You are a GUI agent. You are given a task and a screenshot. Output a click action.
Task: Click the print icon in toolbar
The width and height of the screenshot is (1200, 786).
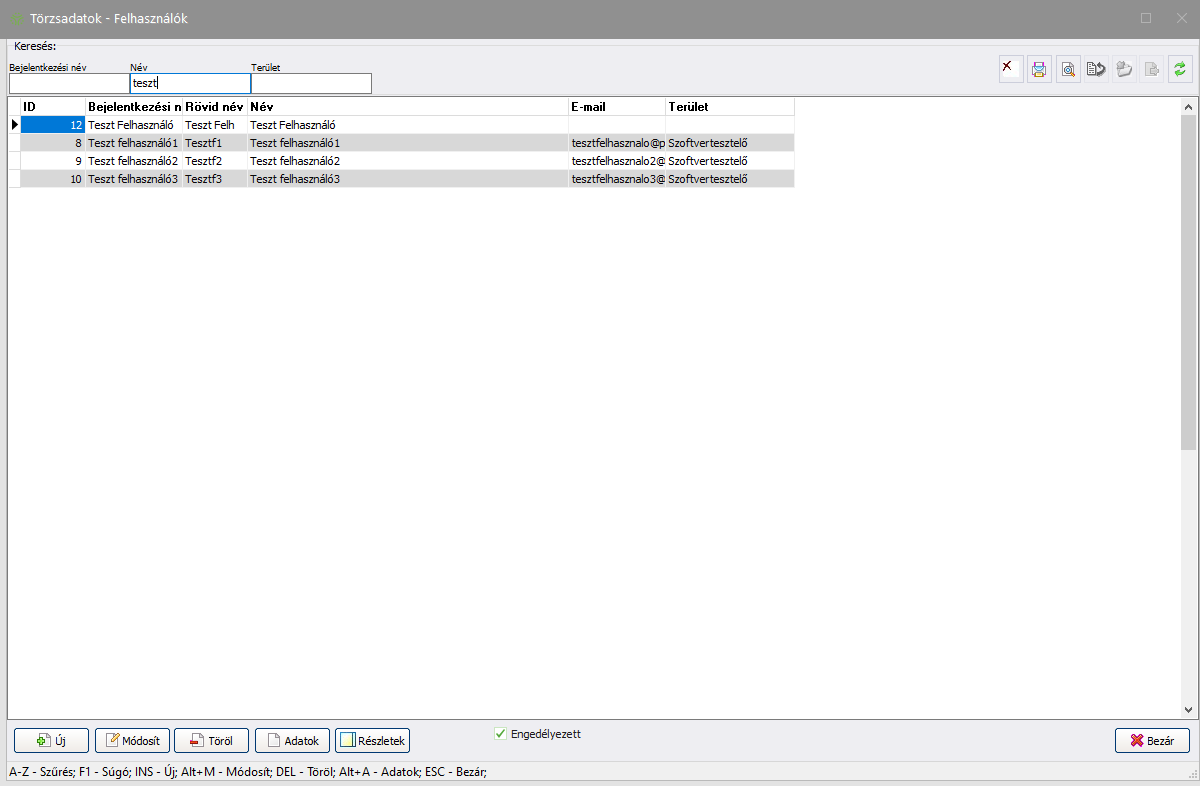[x=1039, y=69]
